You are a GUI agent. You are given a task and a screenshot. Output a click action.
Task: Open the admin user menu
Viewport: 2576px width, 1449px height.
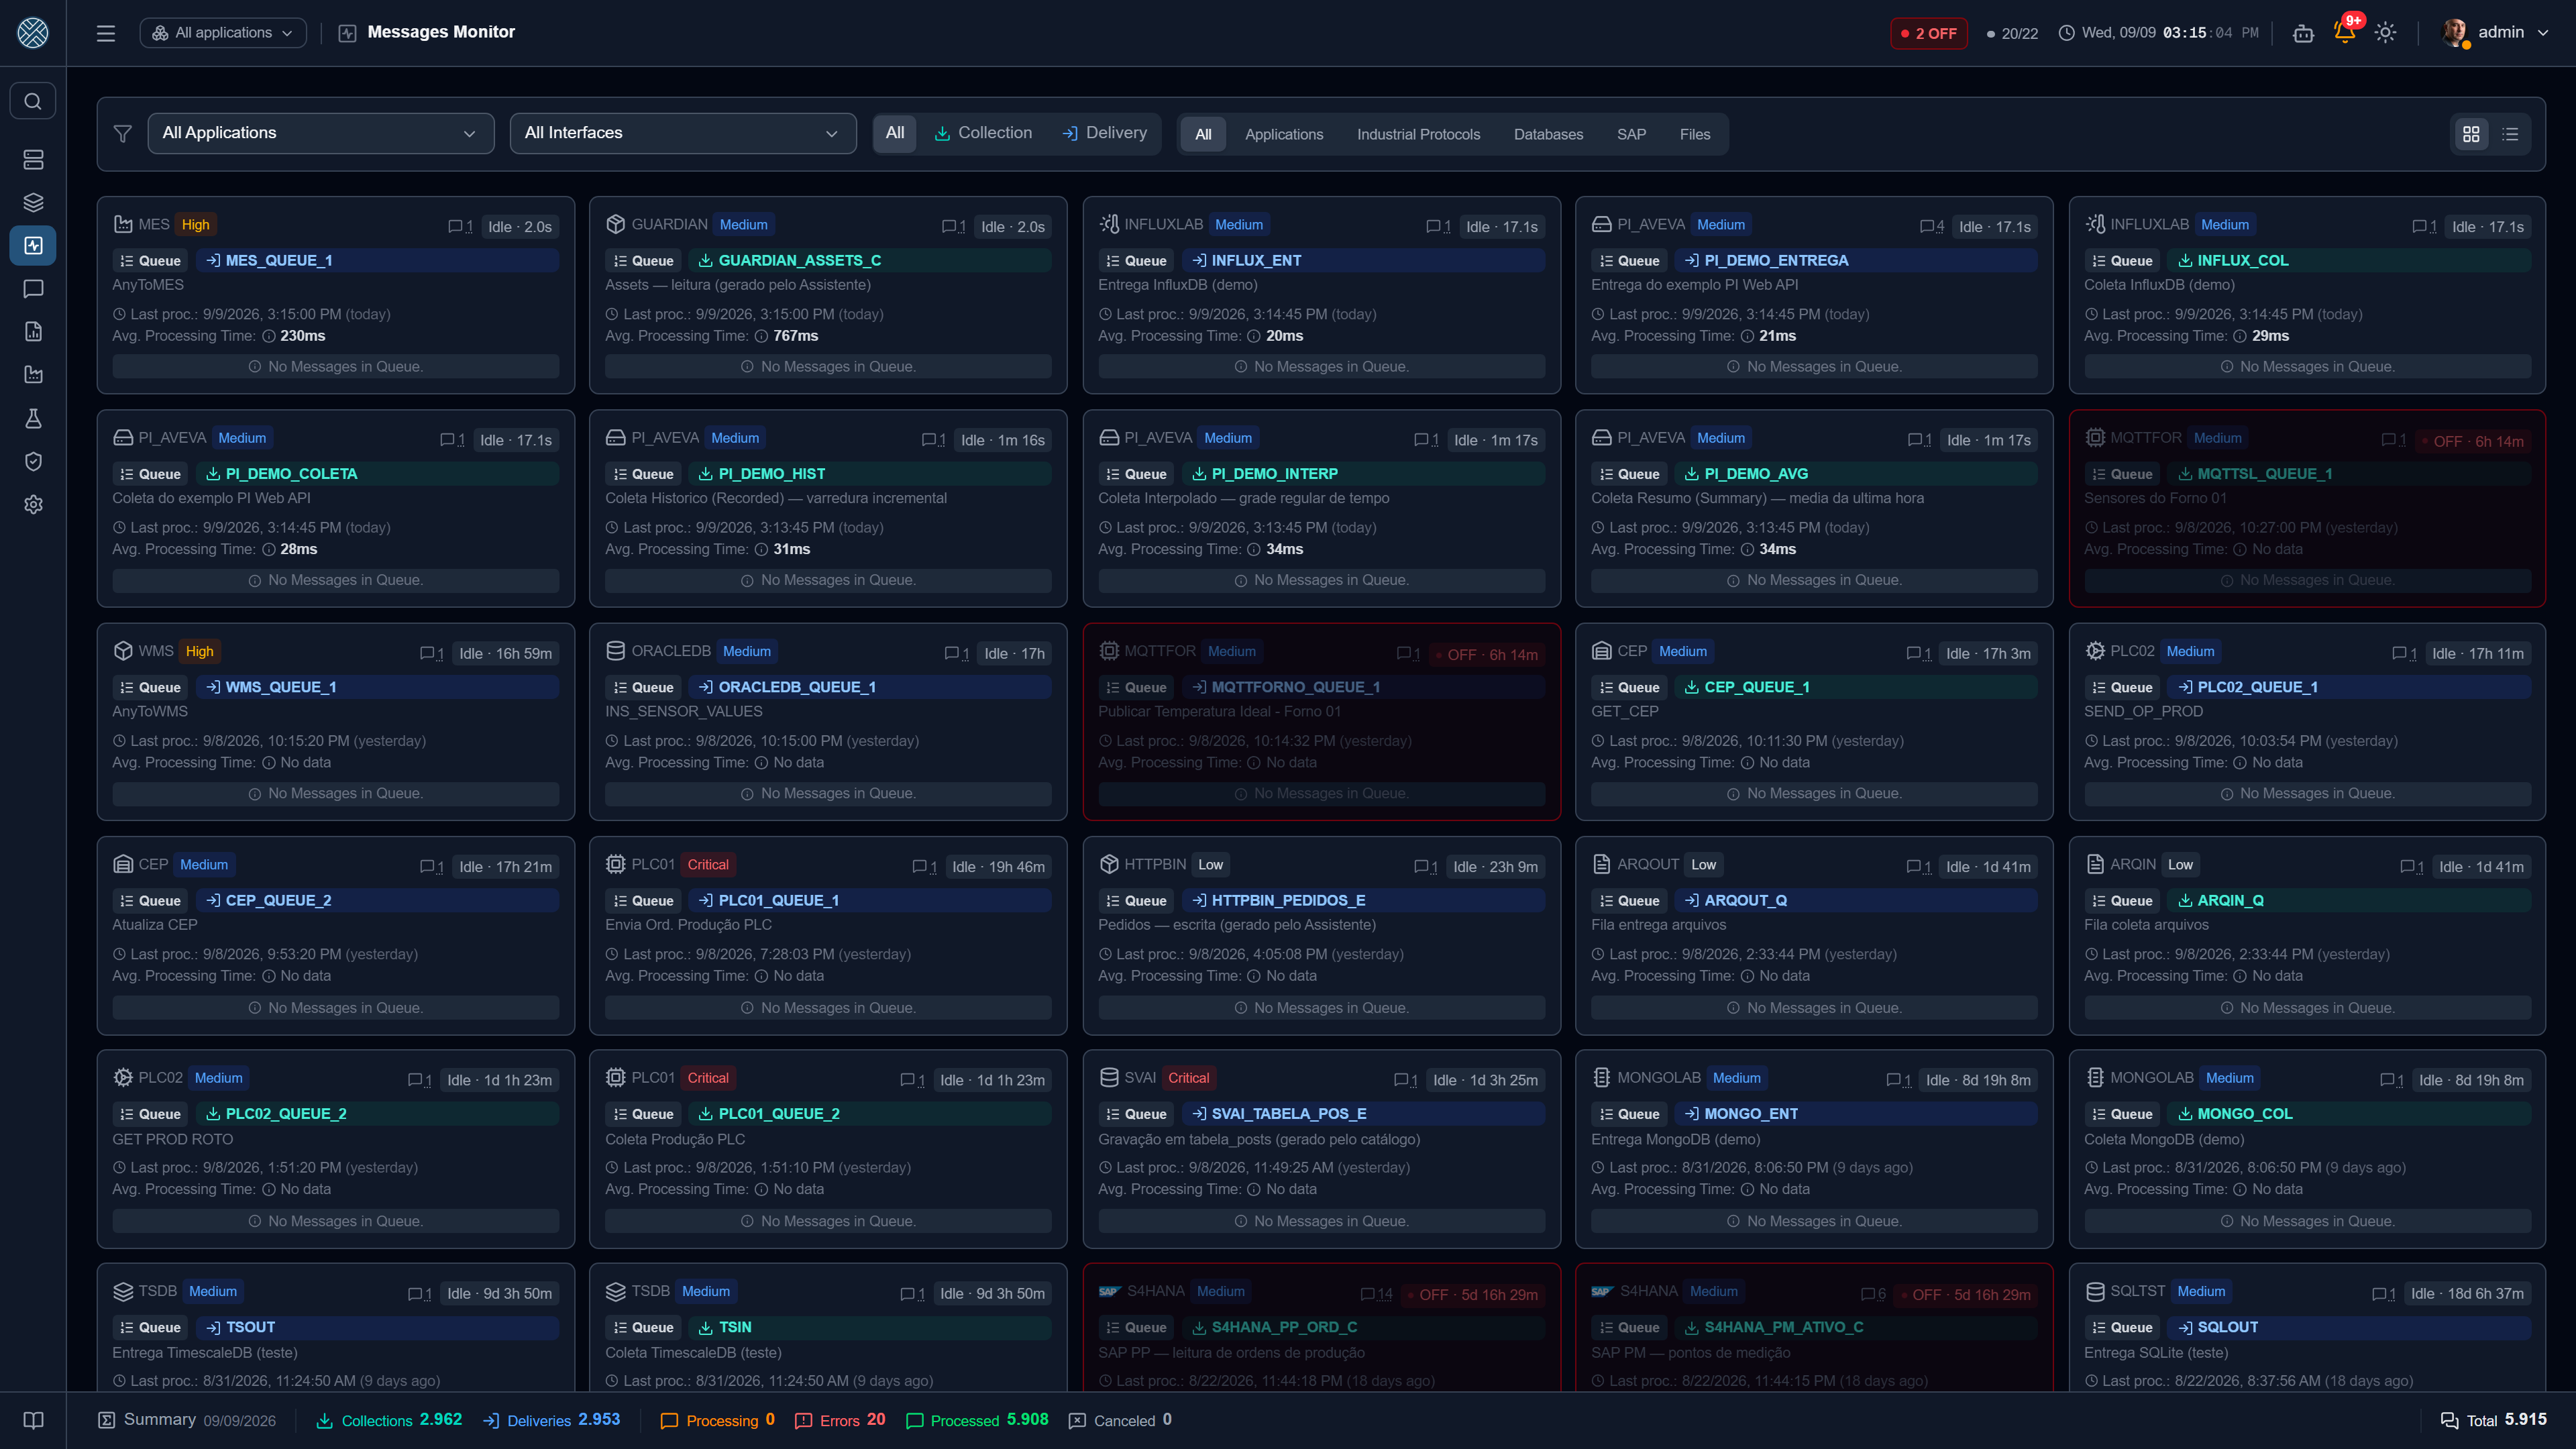(x=2494, y=33)
